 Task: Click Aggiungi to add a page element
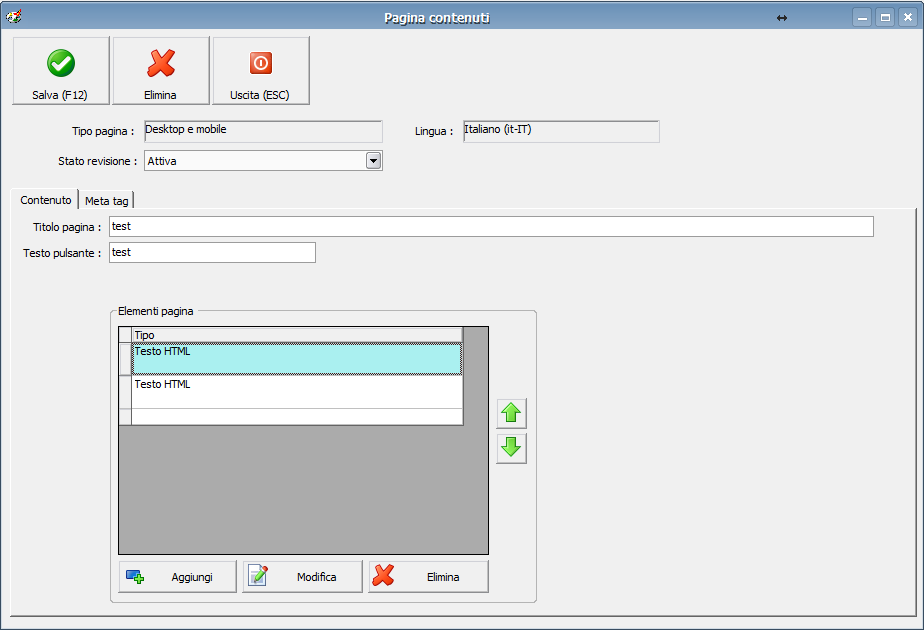tap(177, 576)
